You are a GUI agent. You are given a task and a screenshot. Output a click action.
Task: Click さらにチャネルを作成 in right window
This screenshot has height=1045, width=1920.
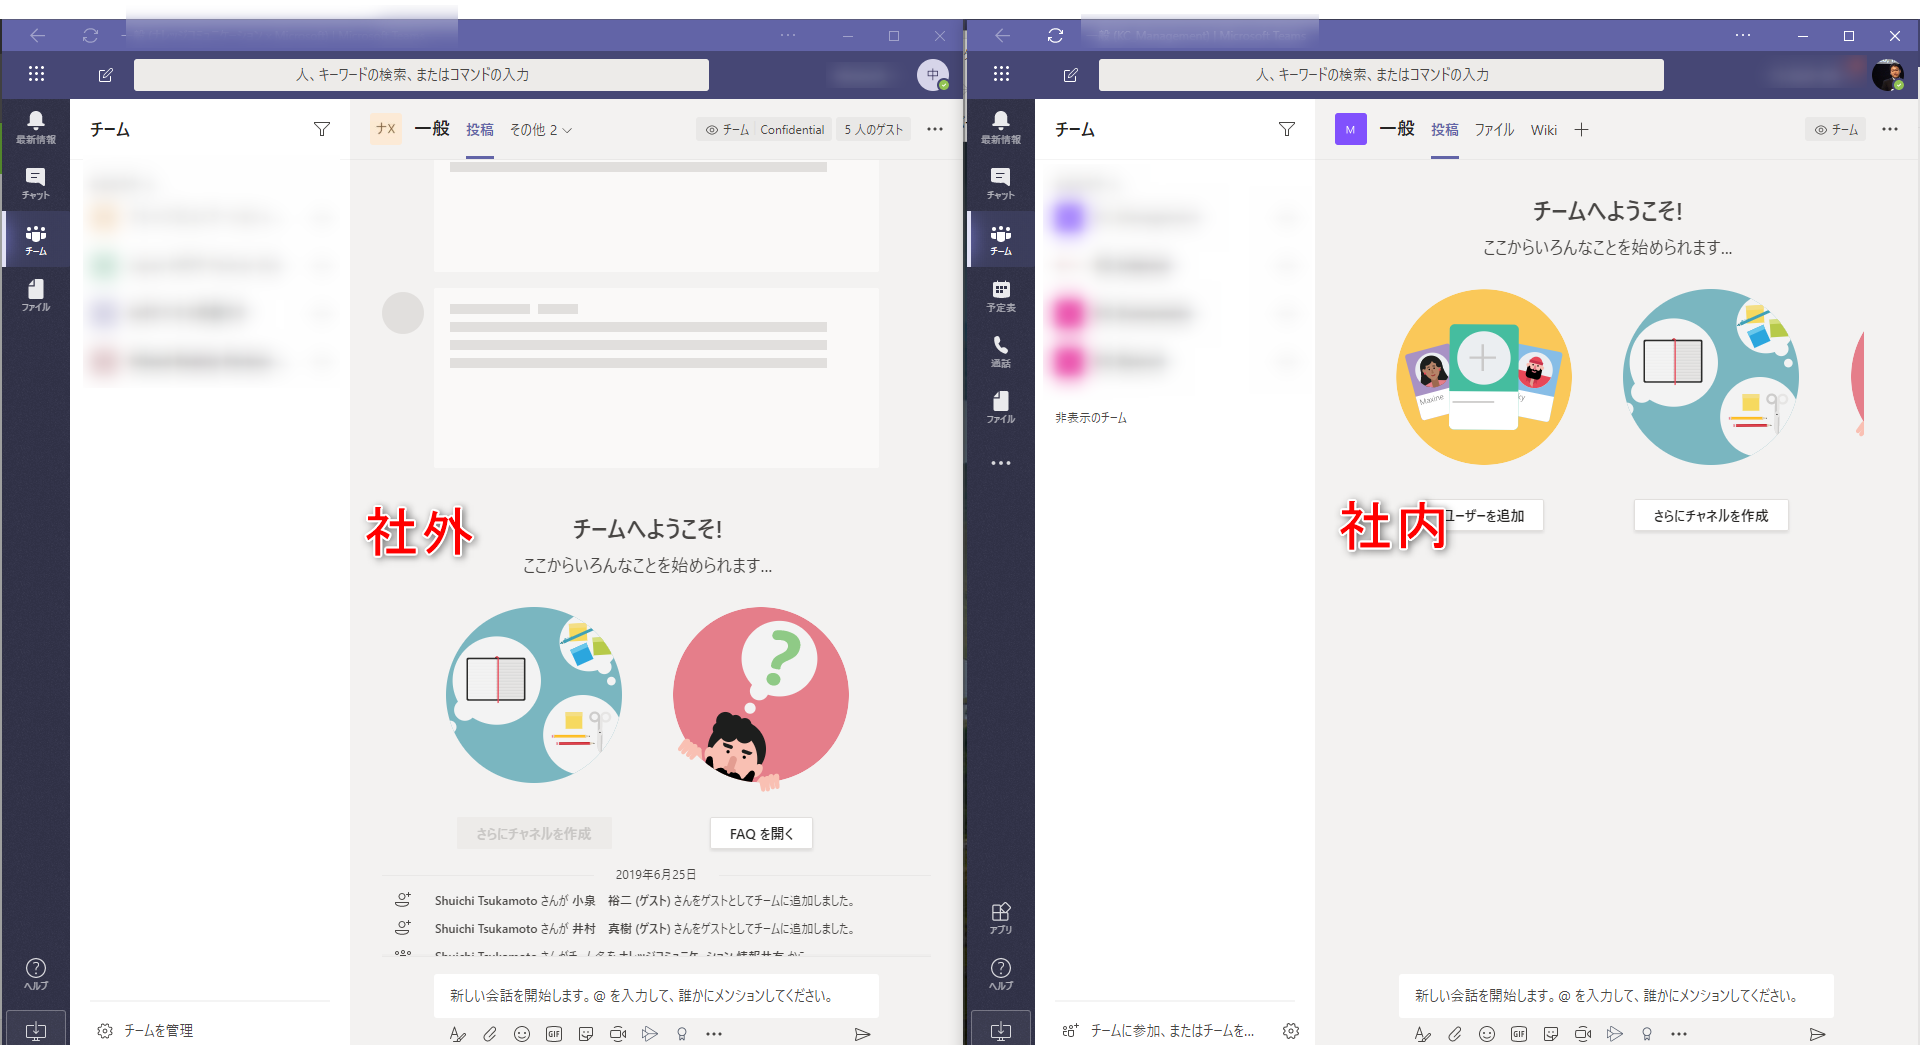coord(1711,516)
